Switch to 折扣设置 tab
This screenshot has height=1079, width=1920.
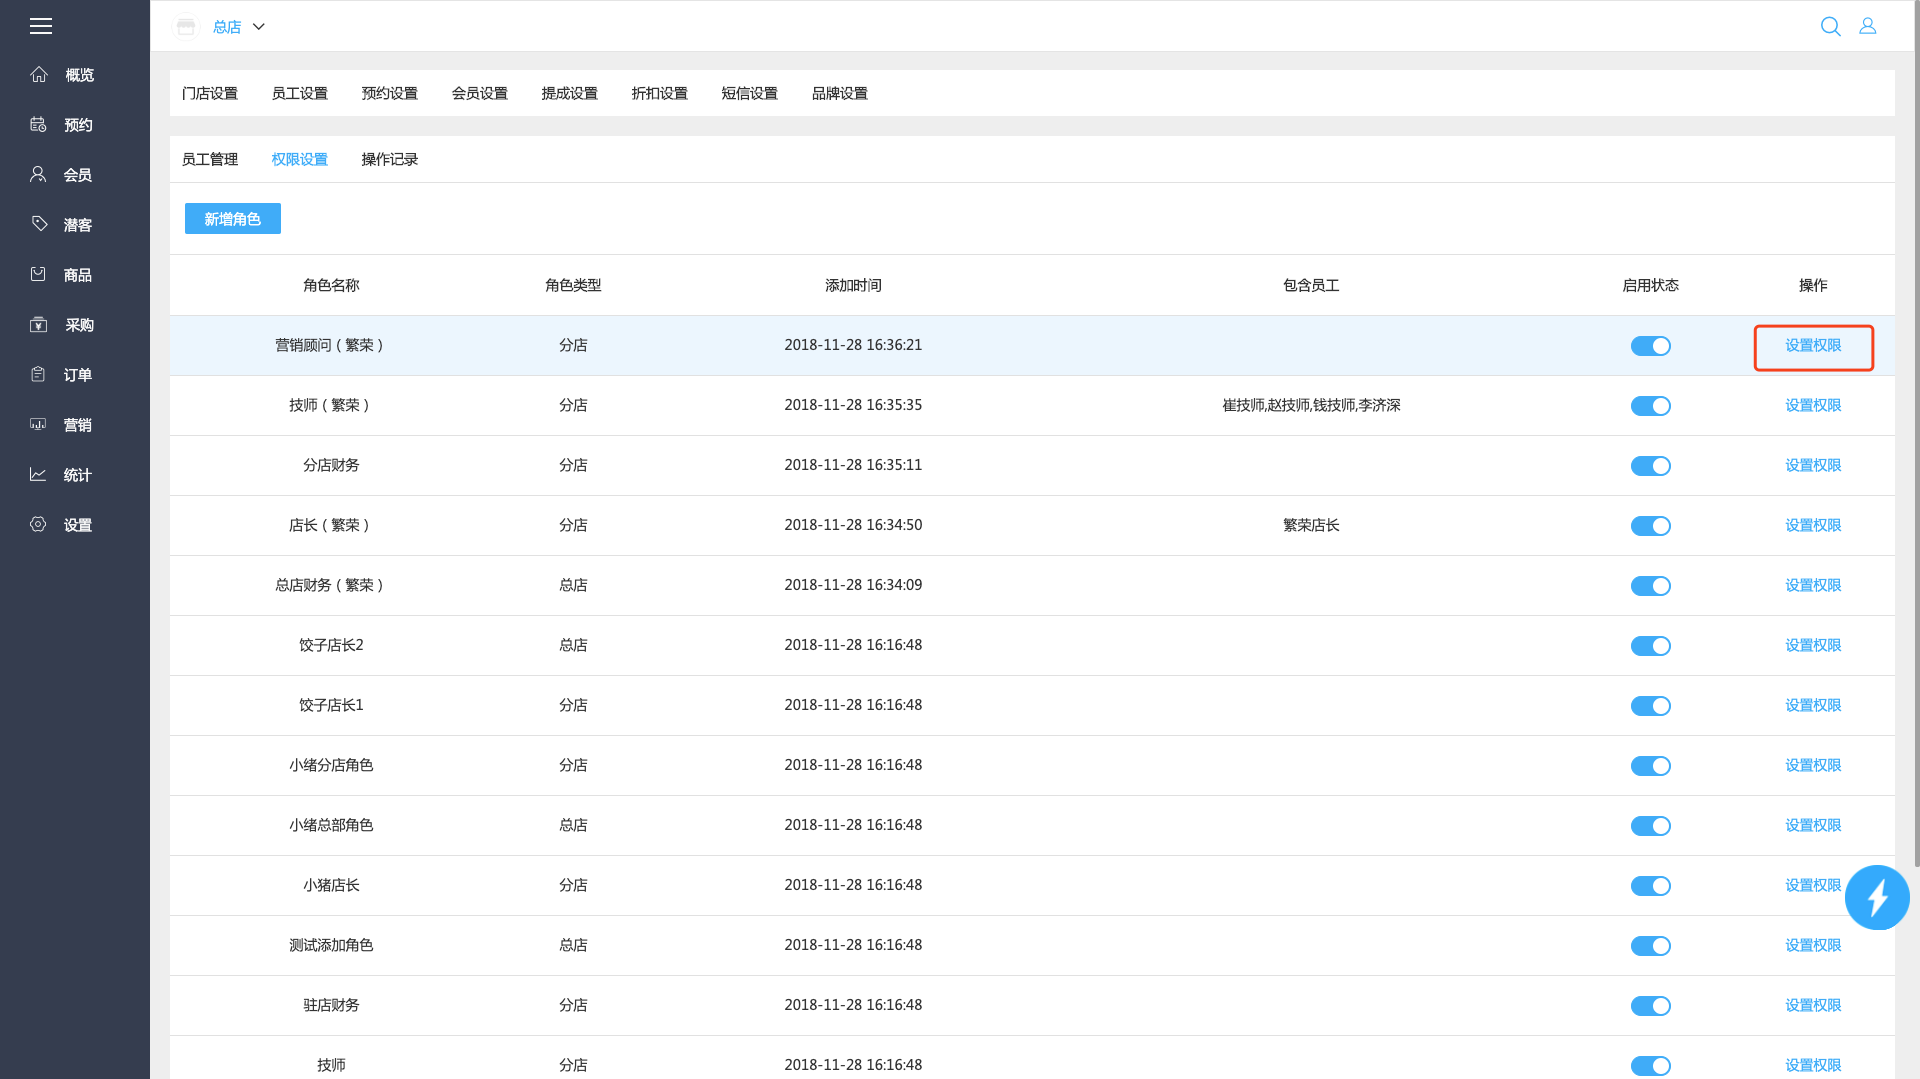coord(660,93)
